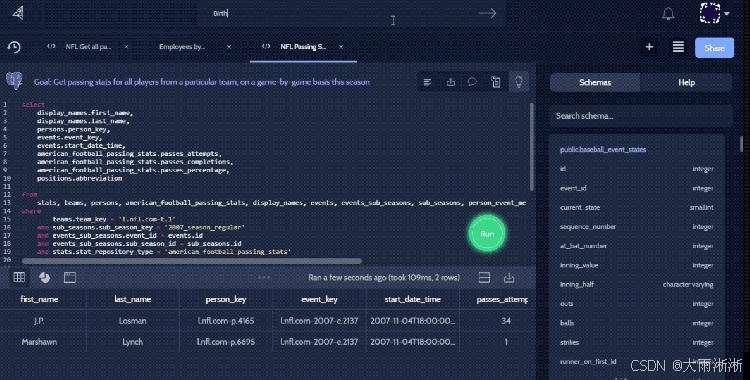Add a new query with plus icon
750x380 pixels.
point(649,47)
